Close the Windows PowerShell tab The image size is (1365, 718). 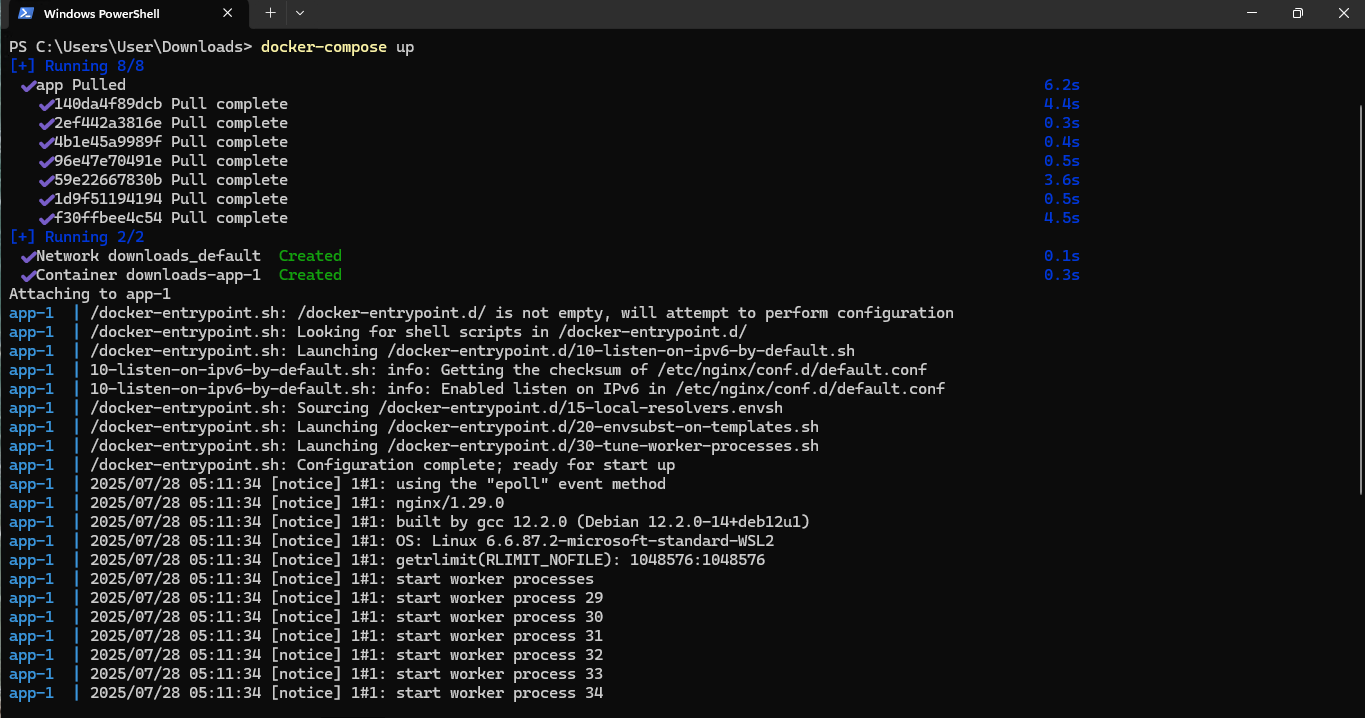pyautogui.click(x=228, y=14)
